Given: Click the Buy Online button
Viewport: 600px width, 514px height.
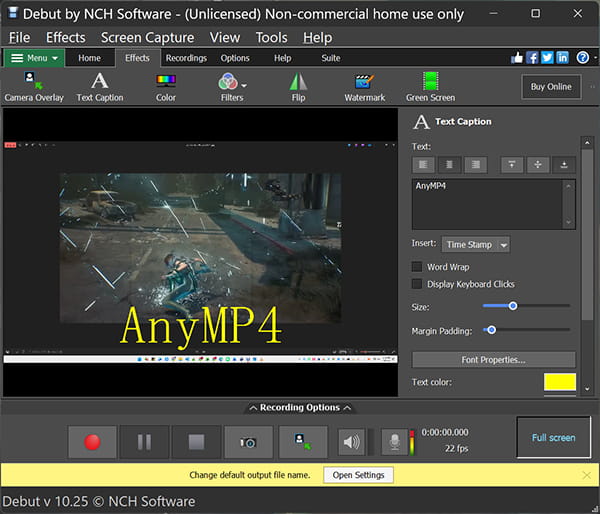Looking at the screenshot, I should [x=551, y=86].
